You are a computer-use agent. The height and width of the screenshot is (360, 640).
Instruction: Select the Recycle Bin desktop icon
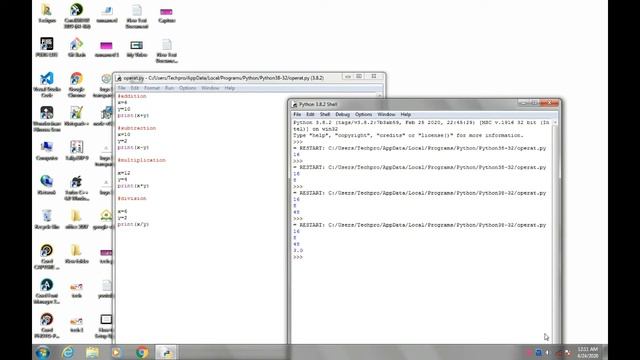point(47,219)
